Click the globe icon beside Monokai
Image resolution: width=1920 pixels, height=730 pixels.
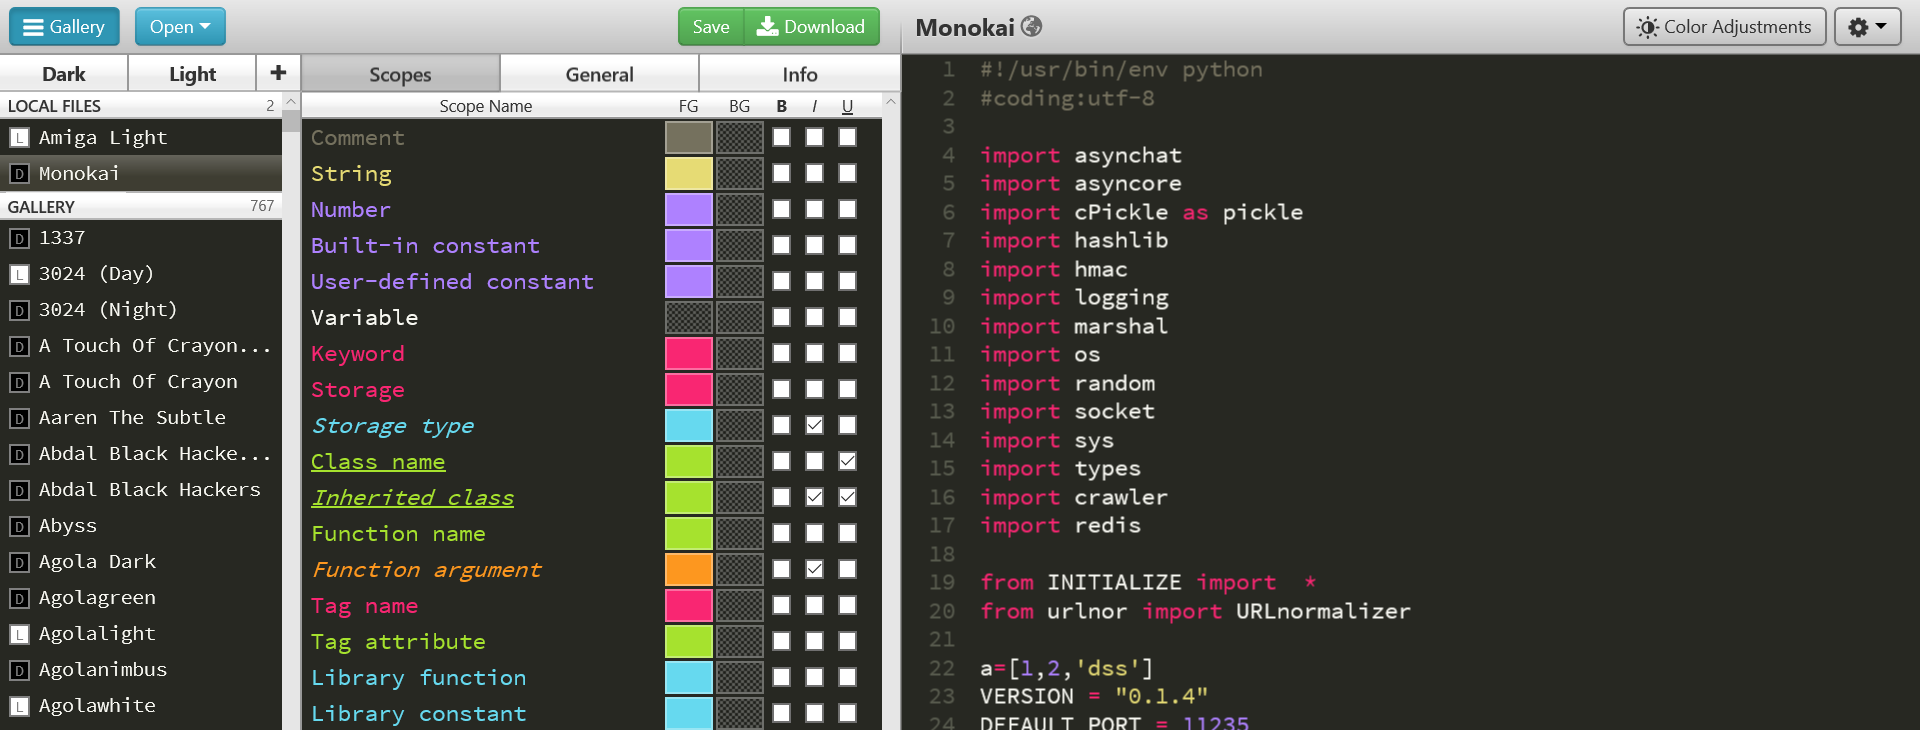click(1032, 26)
